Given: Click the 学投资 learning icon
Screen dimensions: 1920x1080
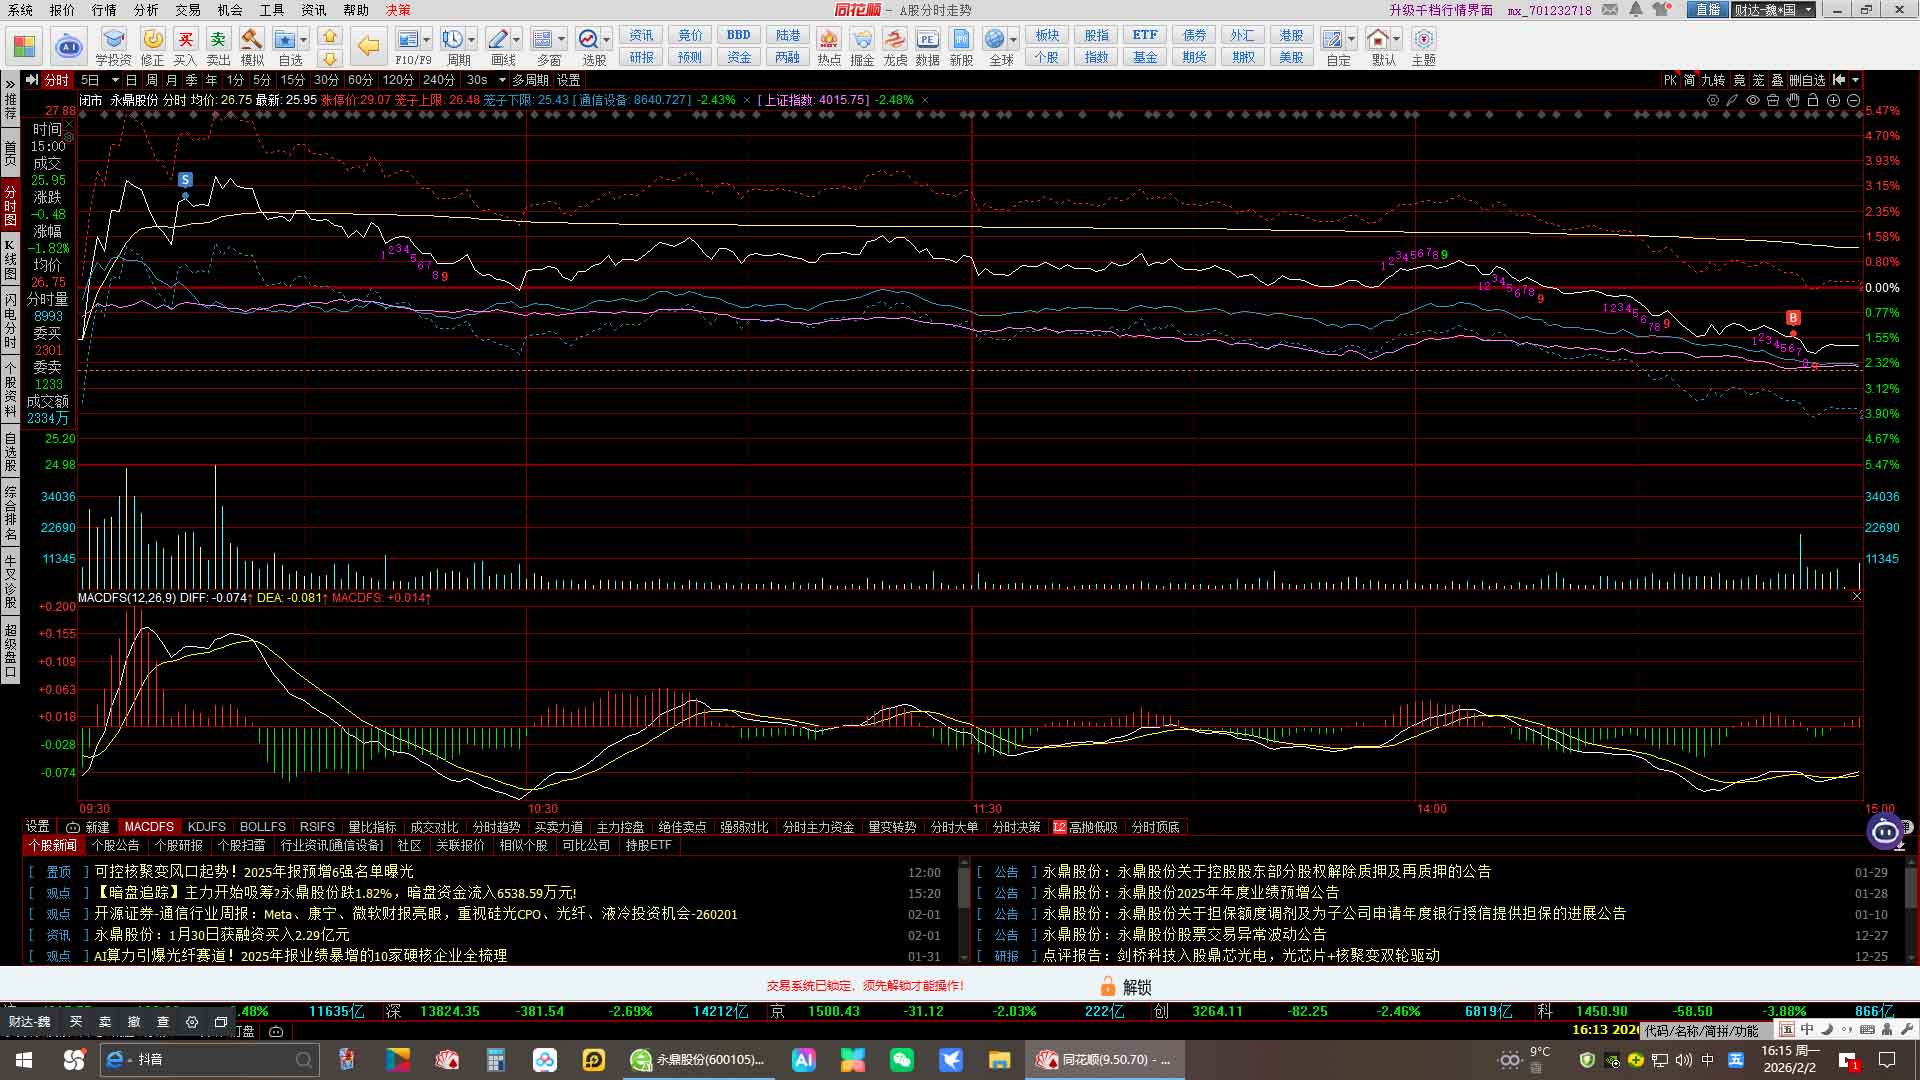Looking at the screenshot, I should click(x=113, y=40).
